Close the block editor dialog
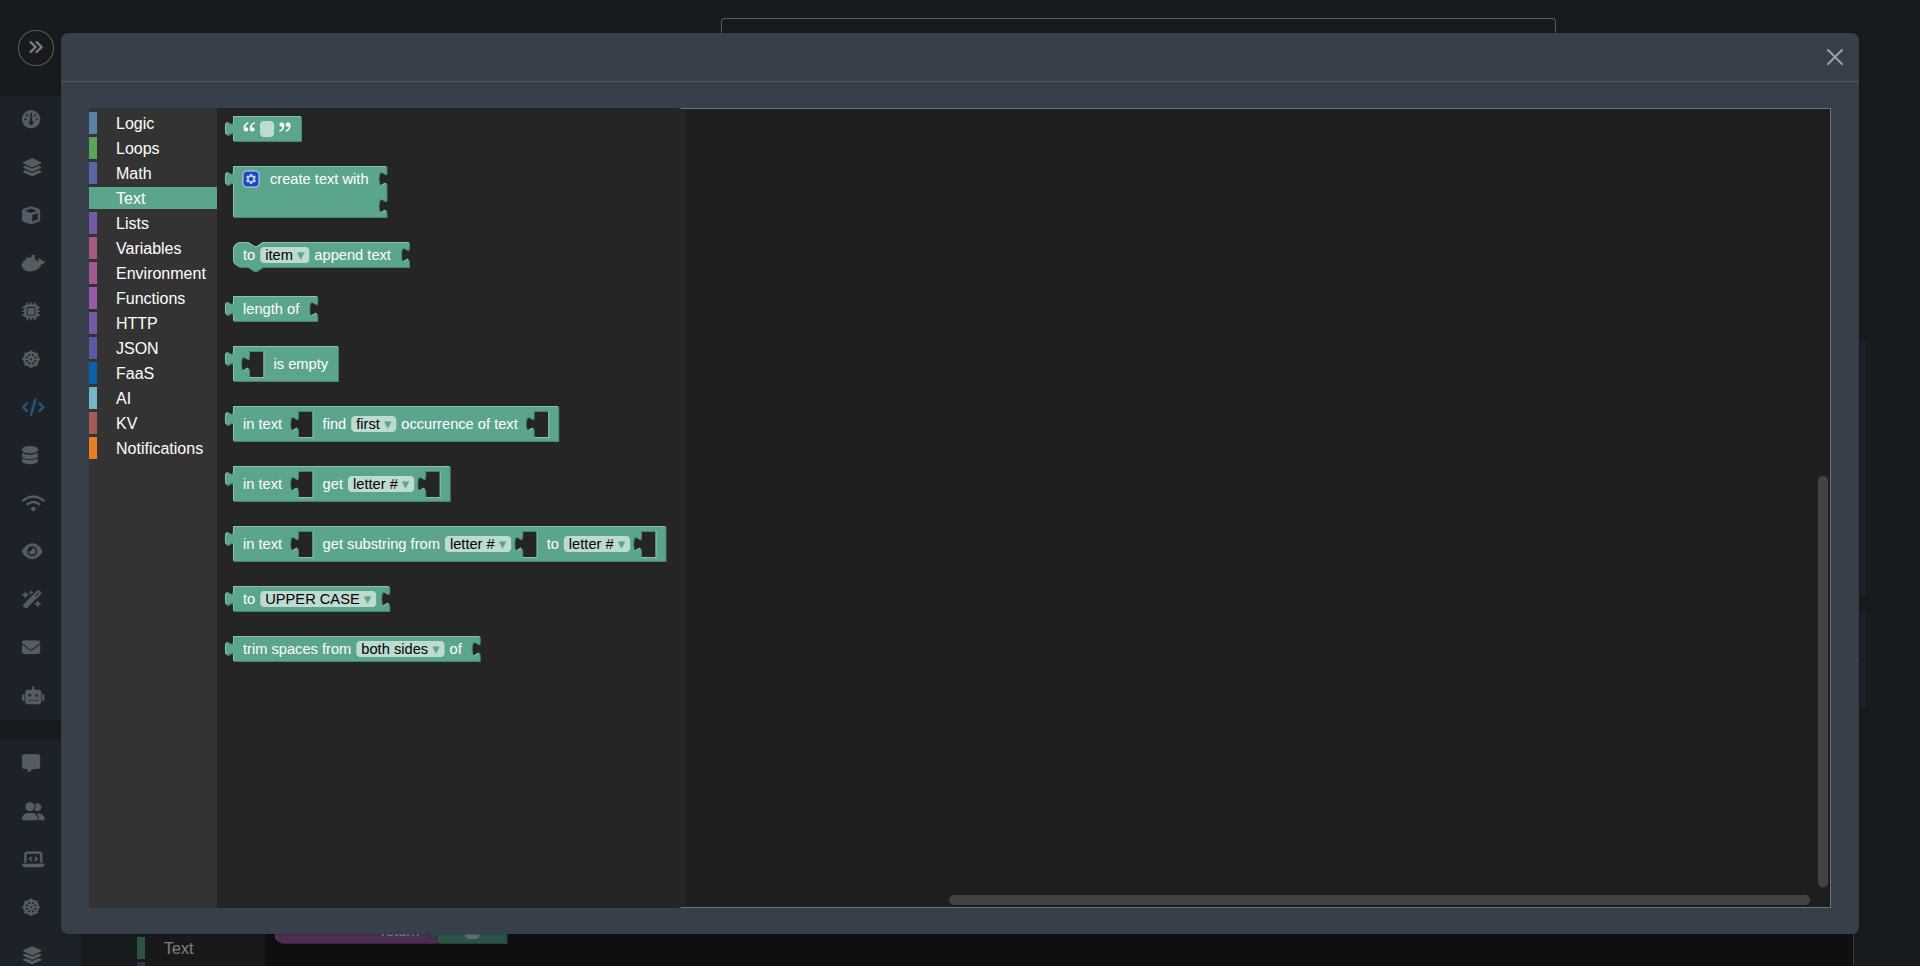The image size is (1920, 966). [x=1834, y=57]
